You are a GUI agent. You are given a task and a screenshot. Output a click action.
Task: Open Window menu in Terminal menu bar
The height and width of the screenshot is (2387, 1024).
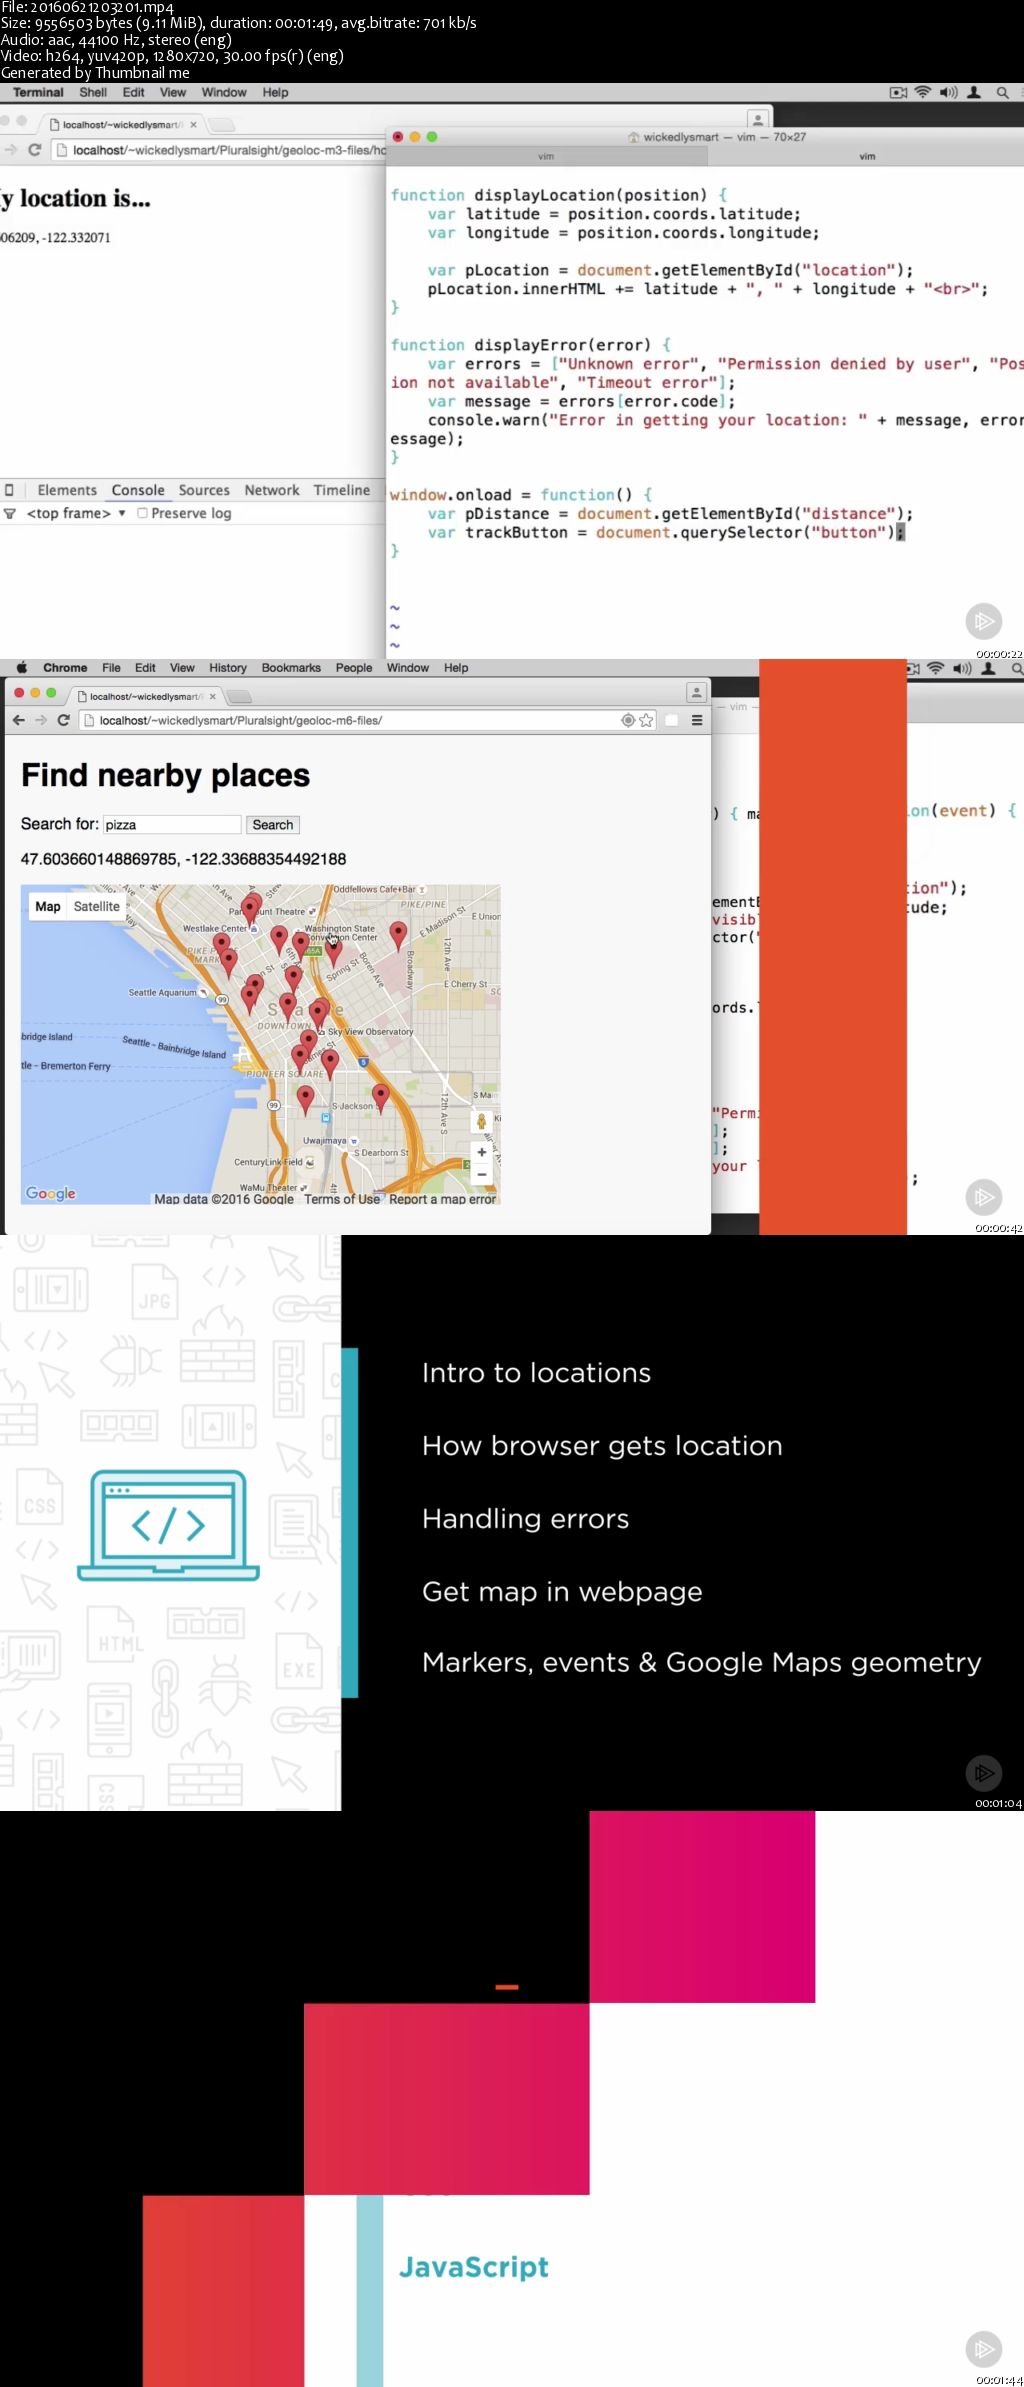[x=224, y=93]
